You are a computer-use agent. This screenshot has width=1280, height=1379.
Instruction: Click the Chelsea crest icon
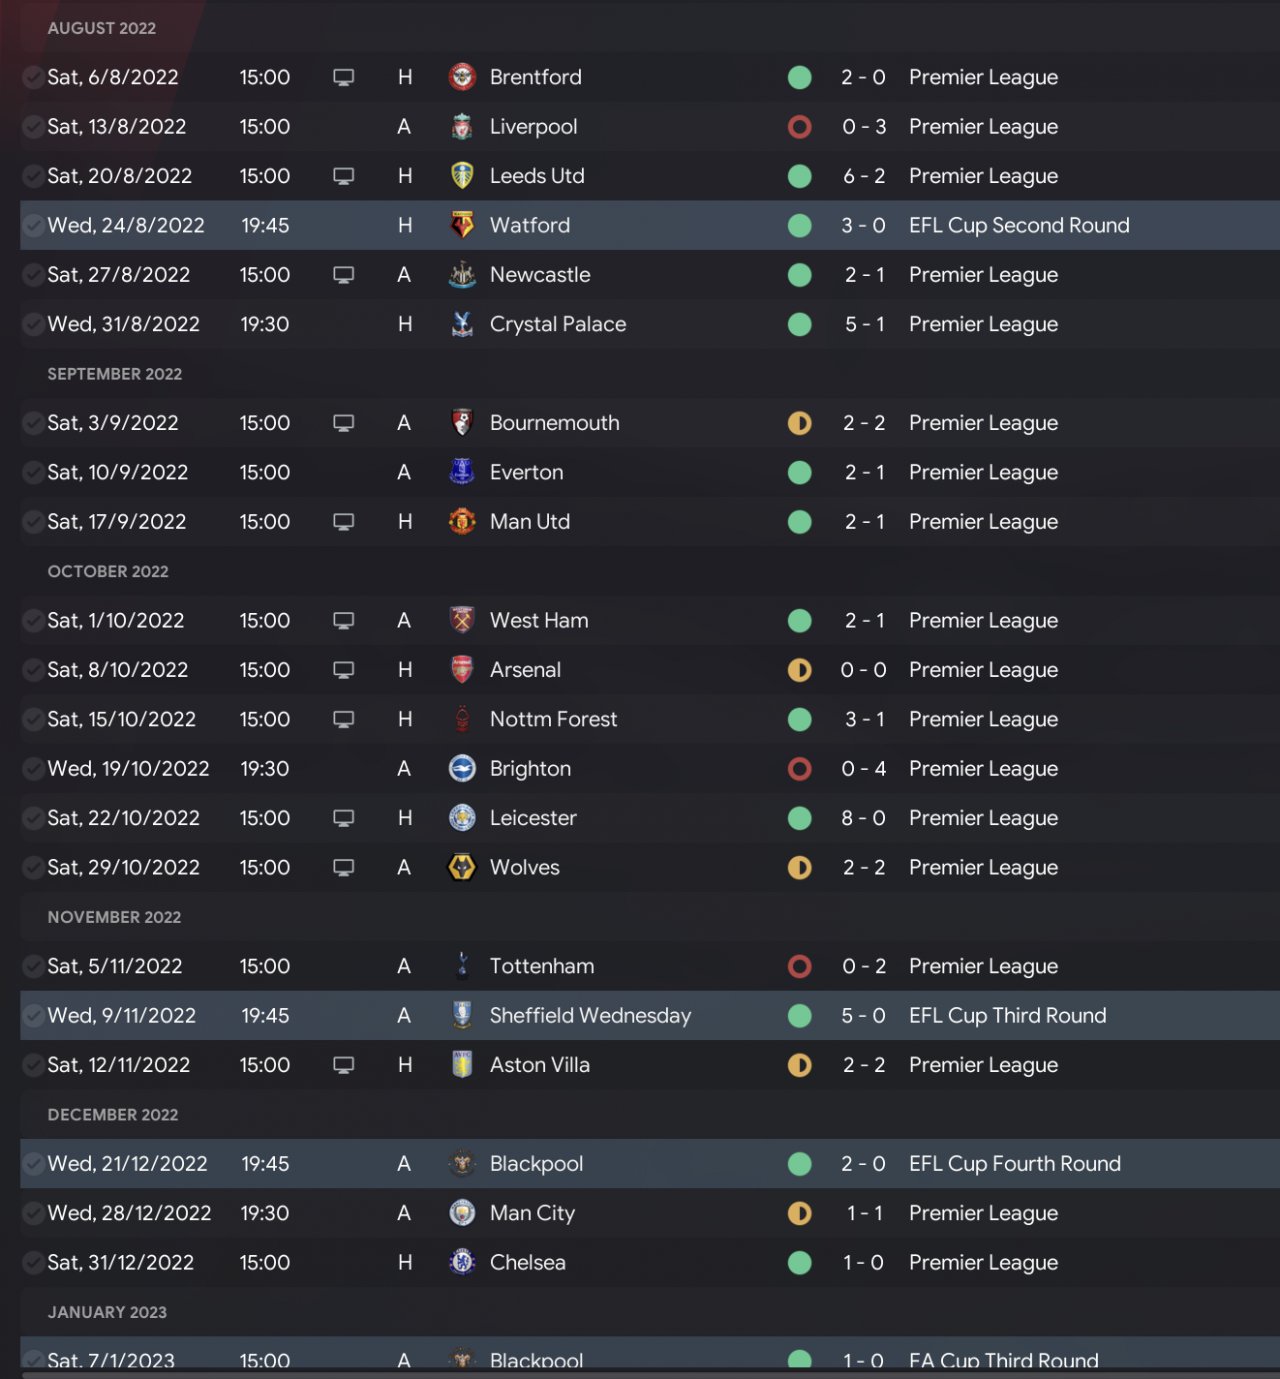(x=462, y=1262)
